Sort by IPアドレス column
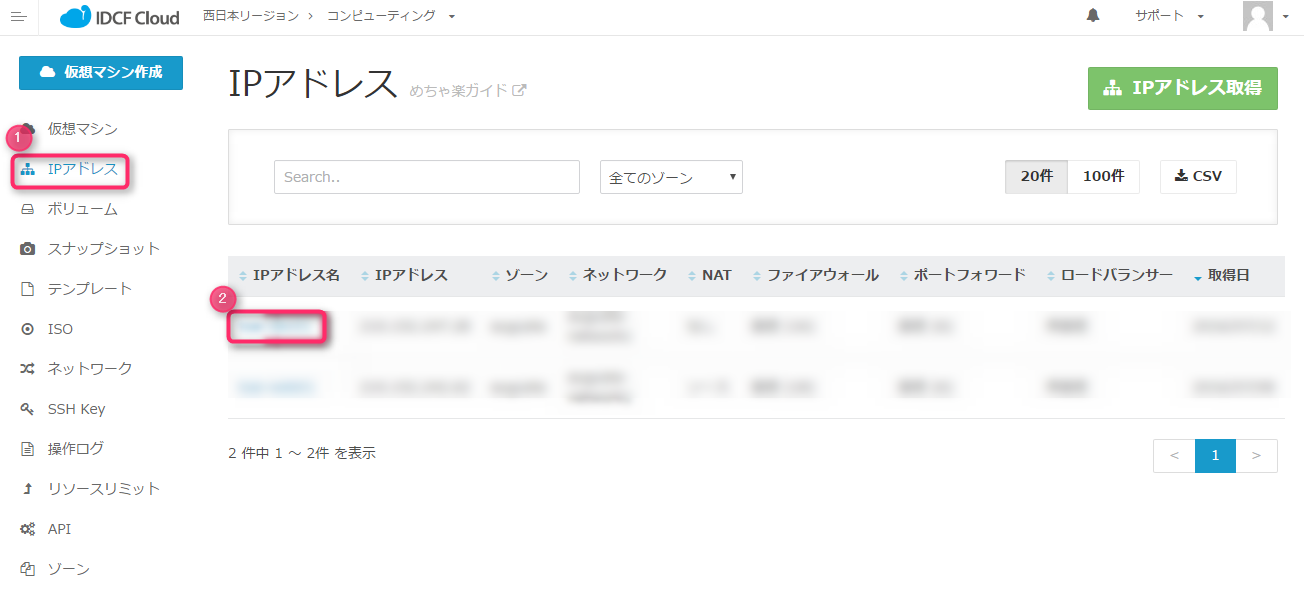1304x589 pixels. (405, 275)
